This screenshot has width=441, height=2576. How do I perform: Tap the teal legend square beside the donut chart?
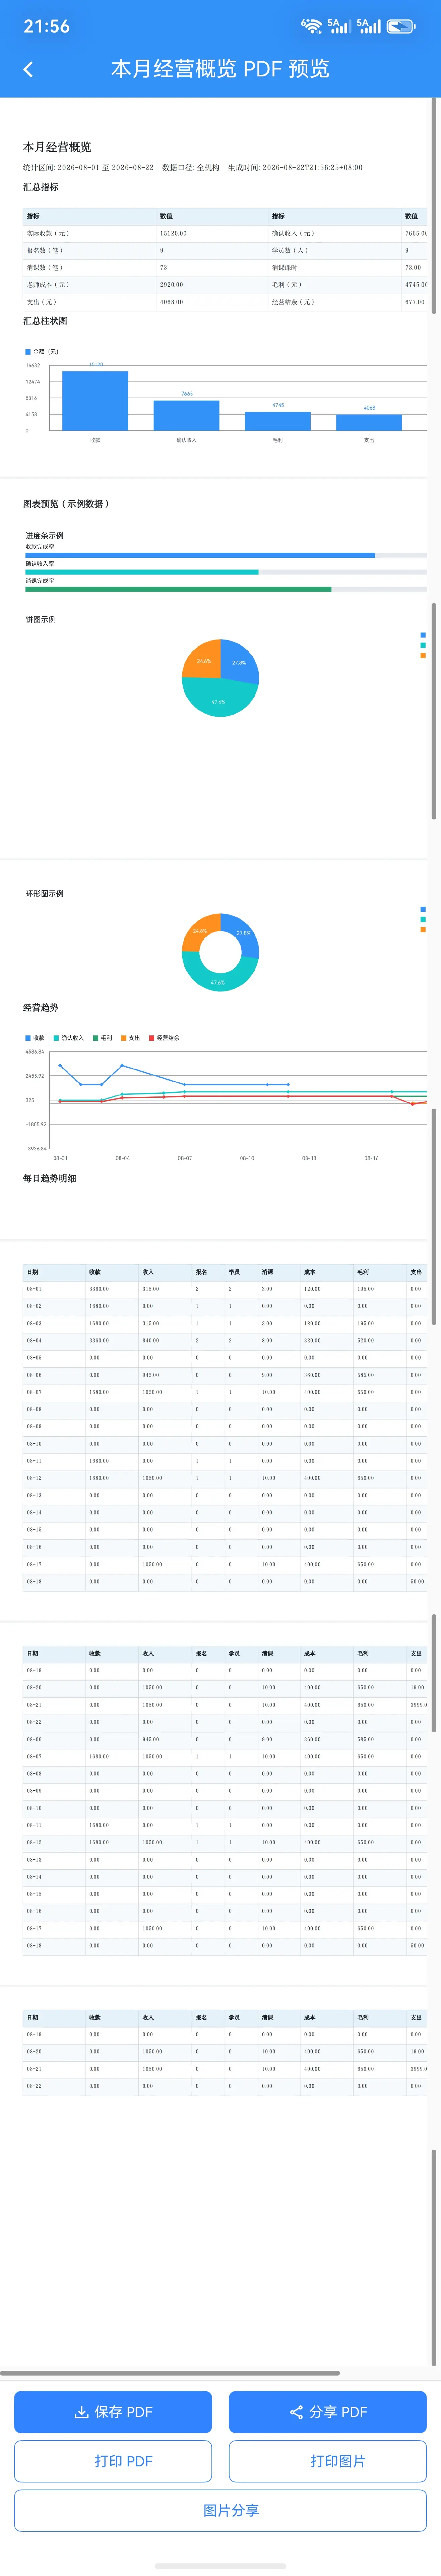[423, 919]
